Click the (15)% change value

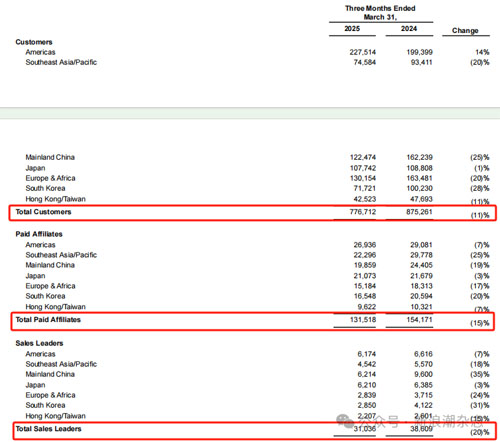[480, 323]
